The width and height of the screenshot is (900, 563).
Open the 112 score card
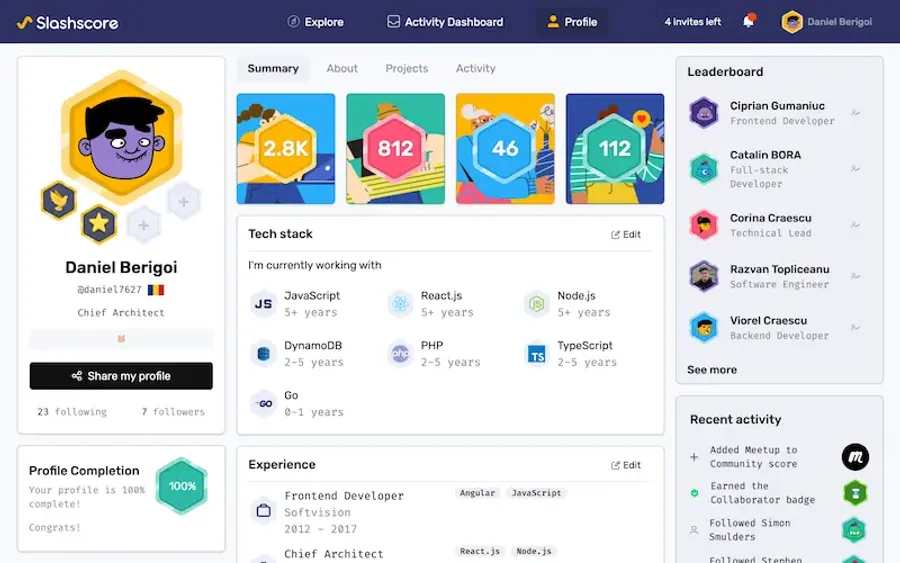[615, 149]
